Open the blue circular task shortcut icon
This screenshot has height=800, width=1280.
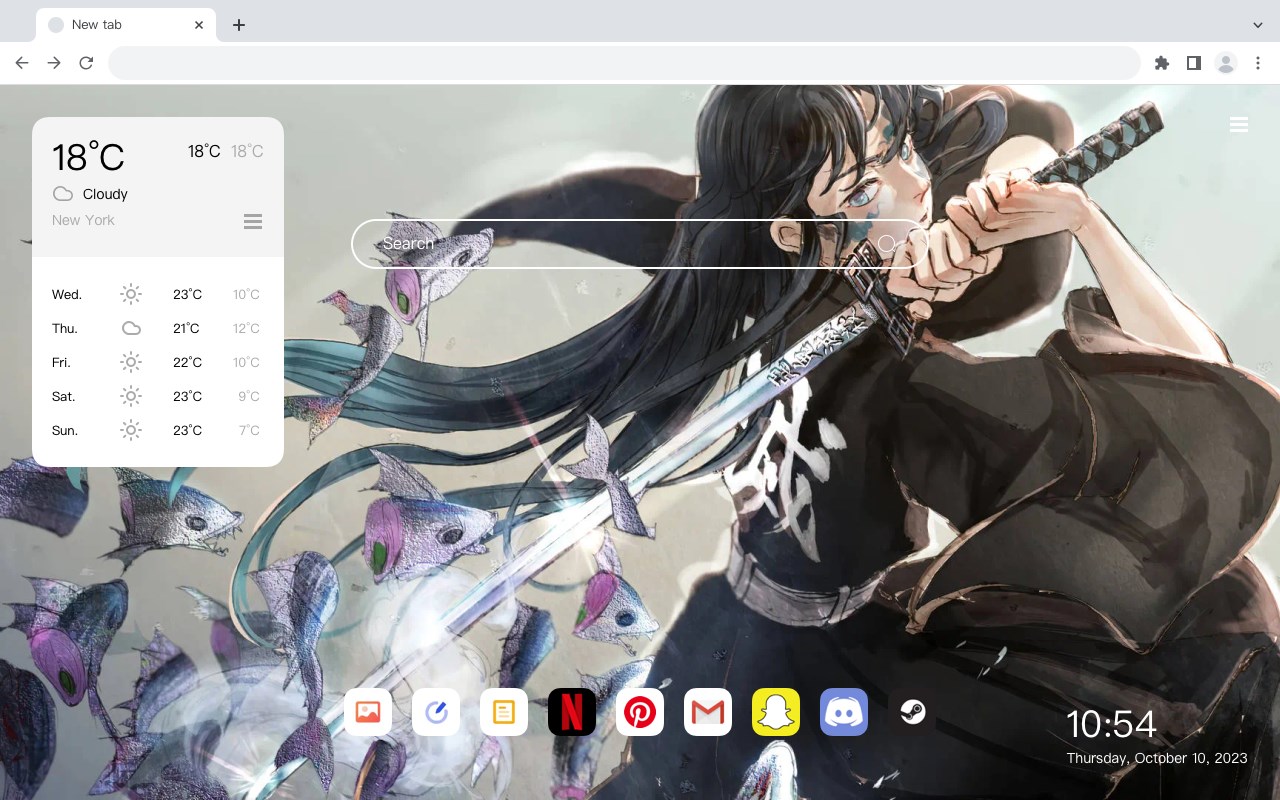pyautogui.click(x=436, y=712)
